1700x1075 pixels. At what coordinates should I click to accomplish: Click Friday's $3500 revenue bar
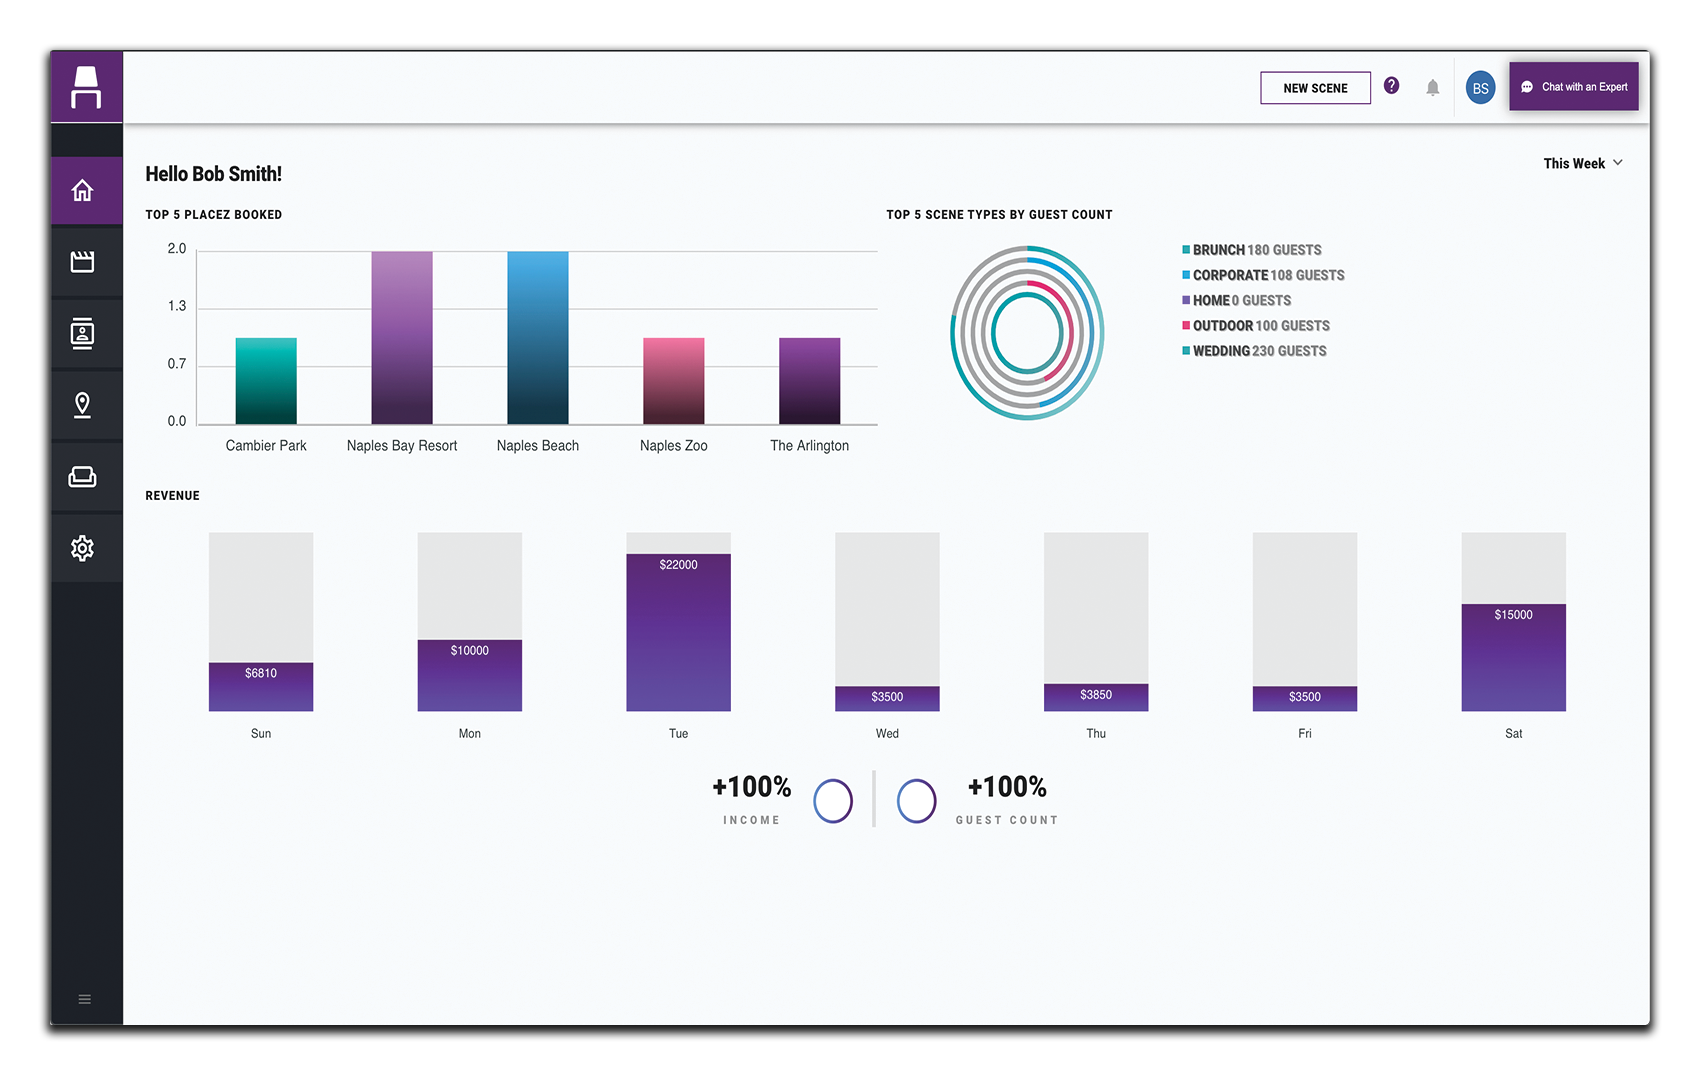click(1305, 699)
